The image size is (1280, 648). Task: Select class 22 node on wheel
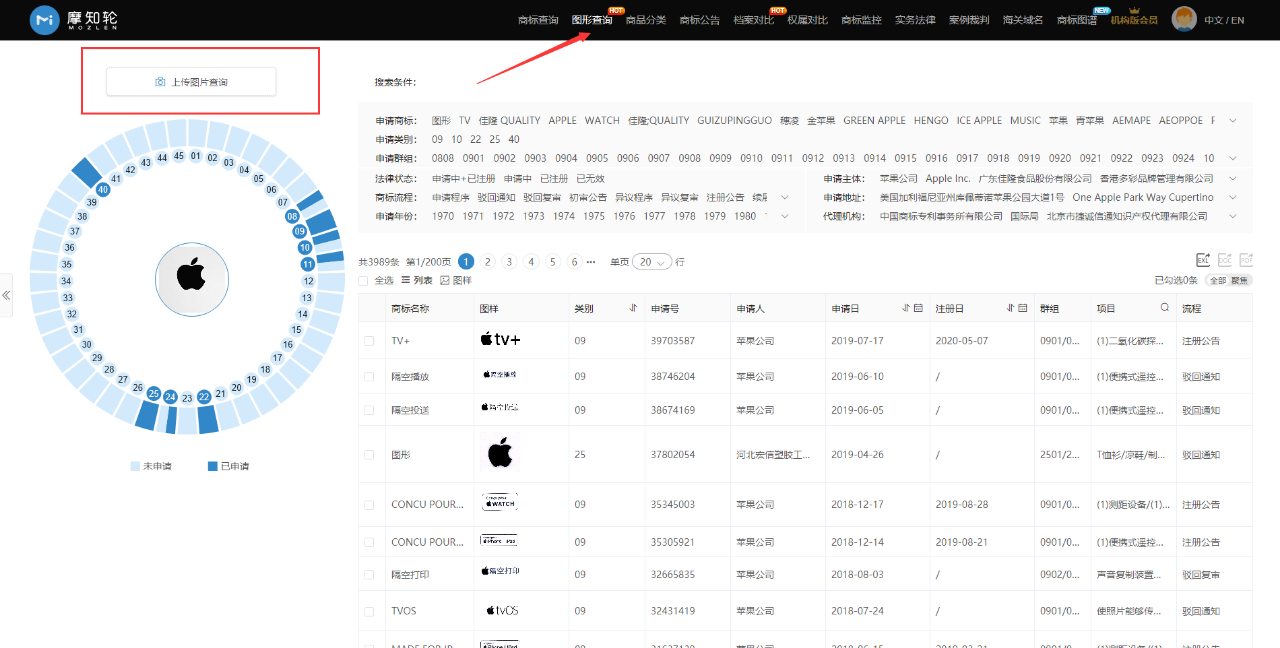pyautogui.click(x=204, y=397)
